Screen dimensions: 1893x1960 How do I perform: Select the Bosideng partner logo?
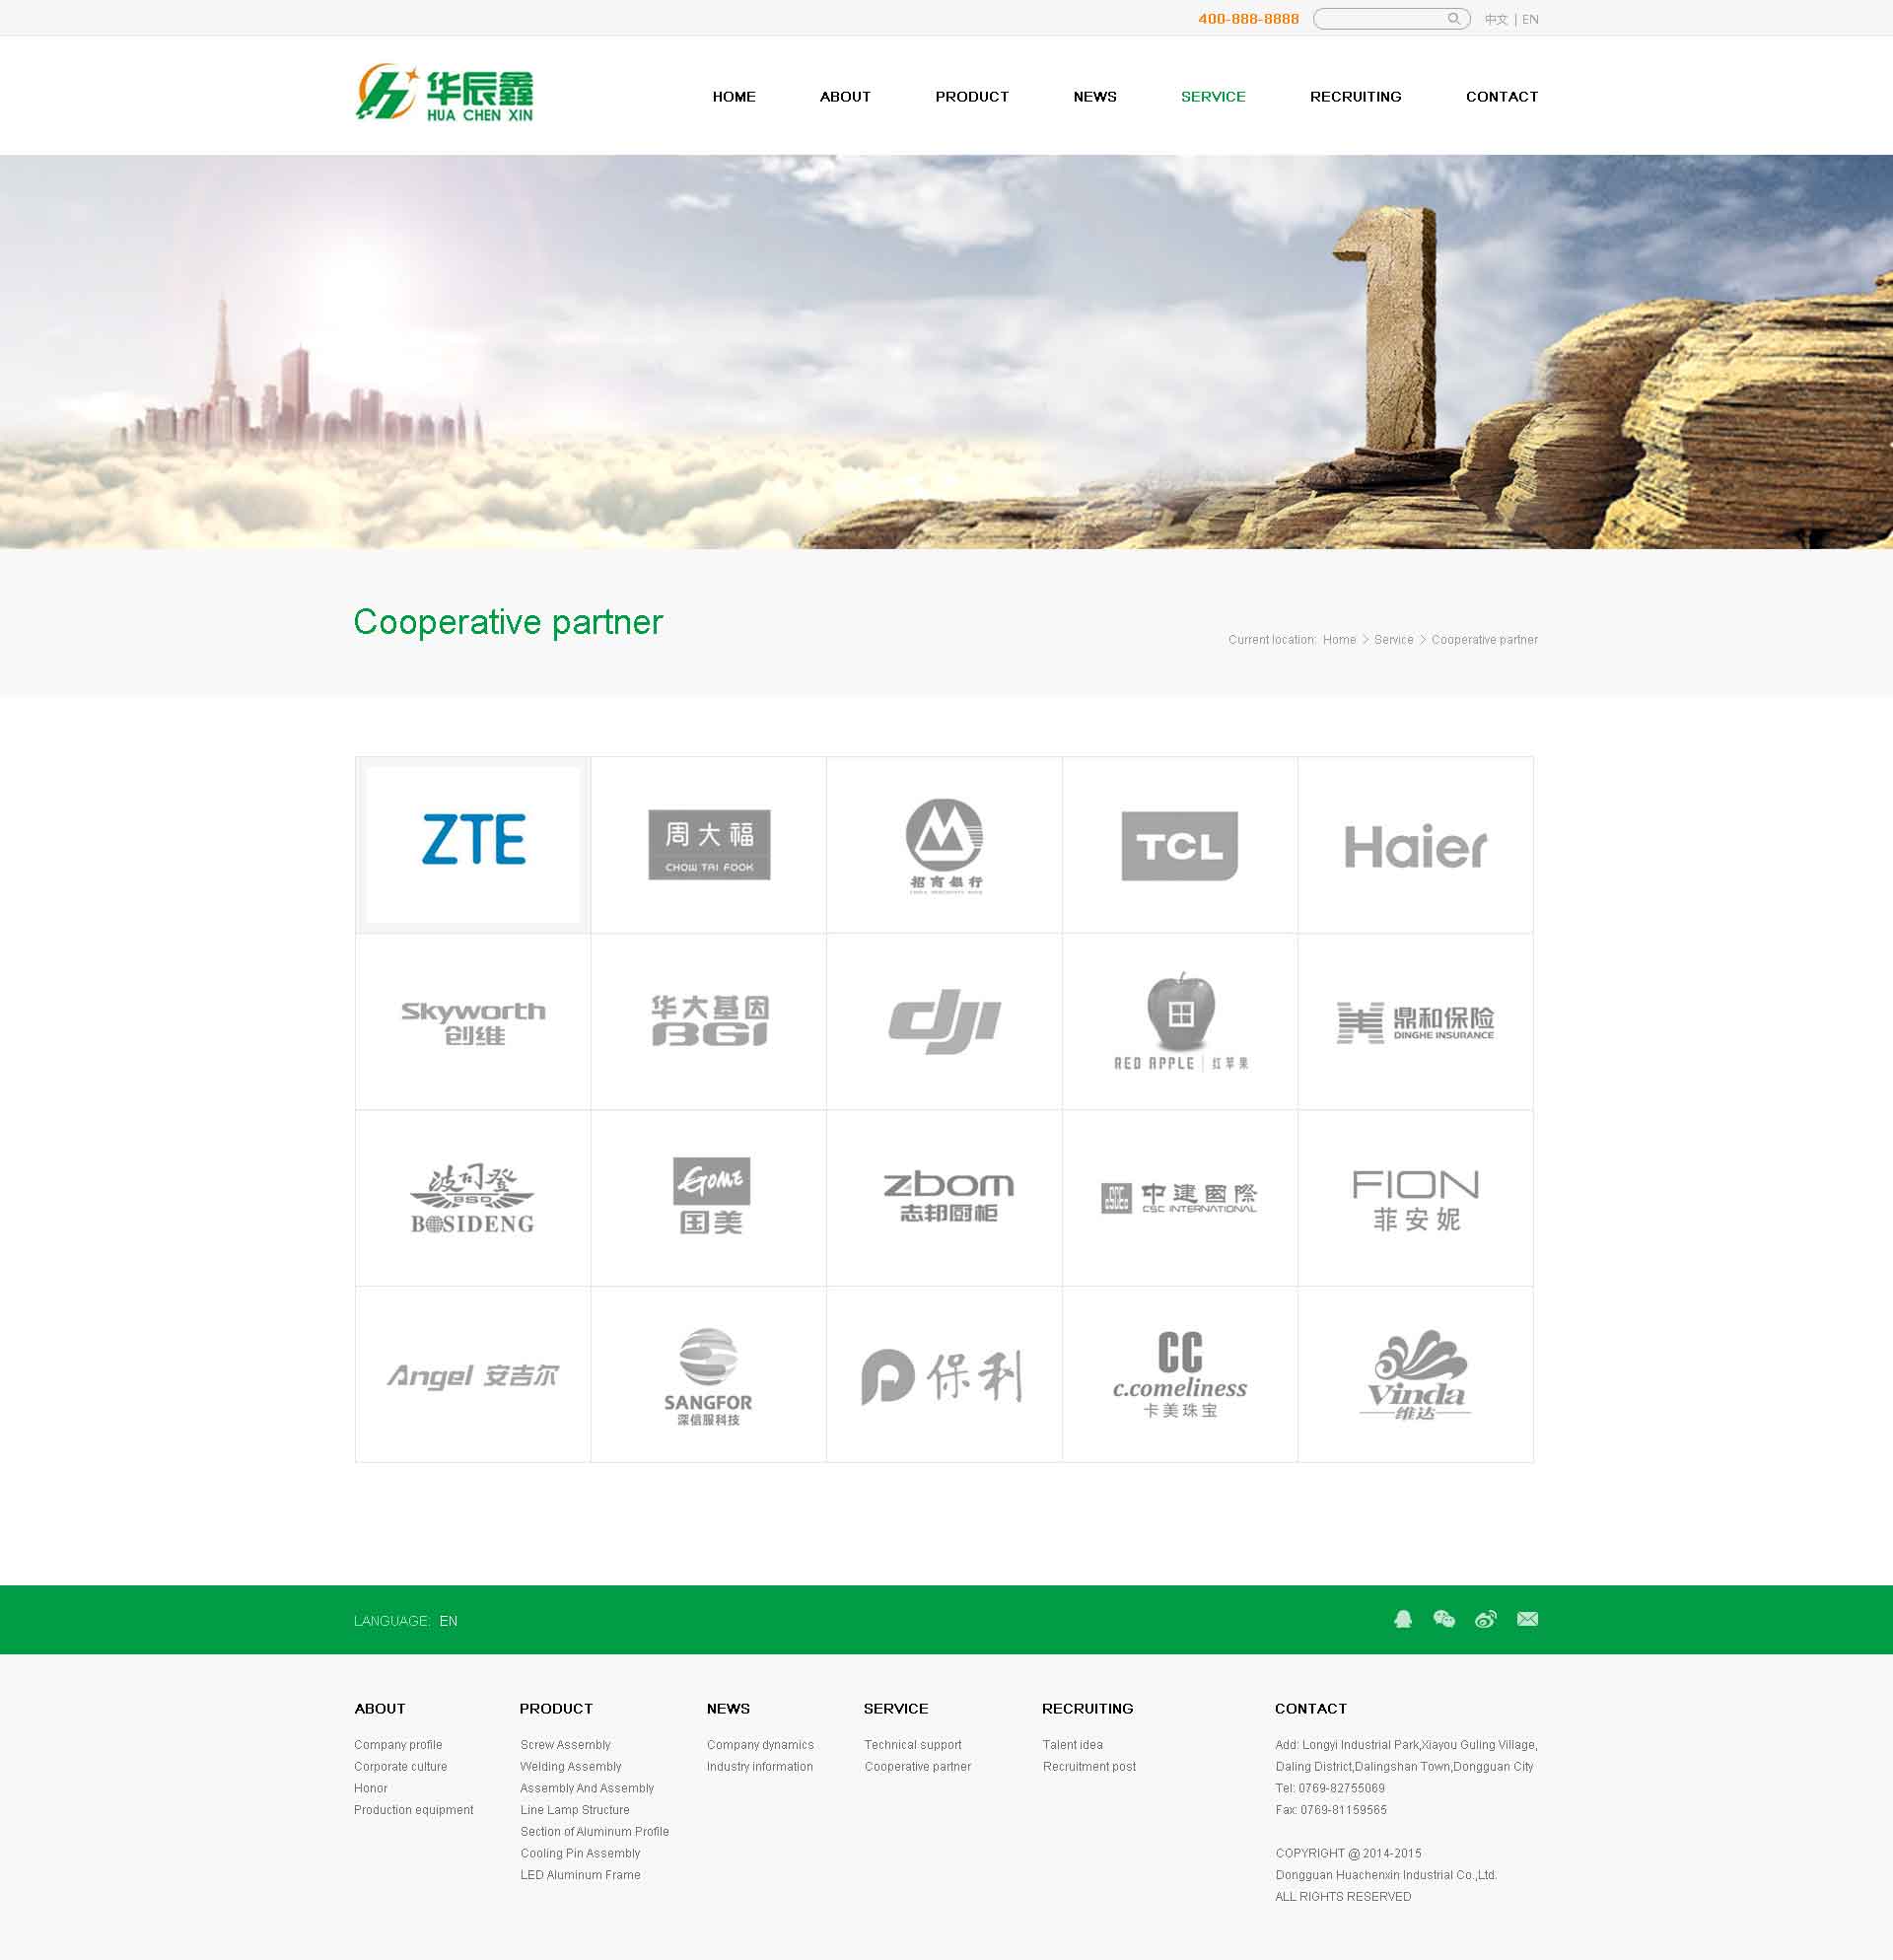click(473, 1198)
